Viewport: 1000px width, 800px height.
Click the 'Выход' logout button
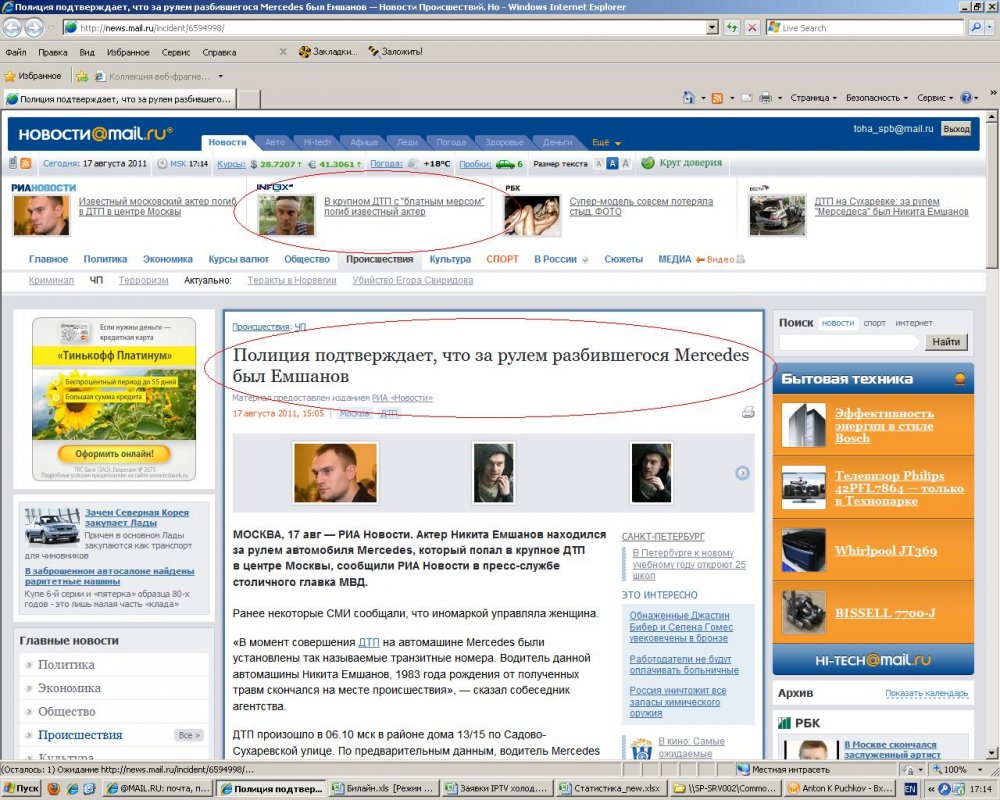pos(956,129)
